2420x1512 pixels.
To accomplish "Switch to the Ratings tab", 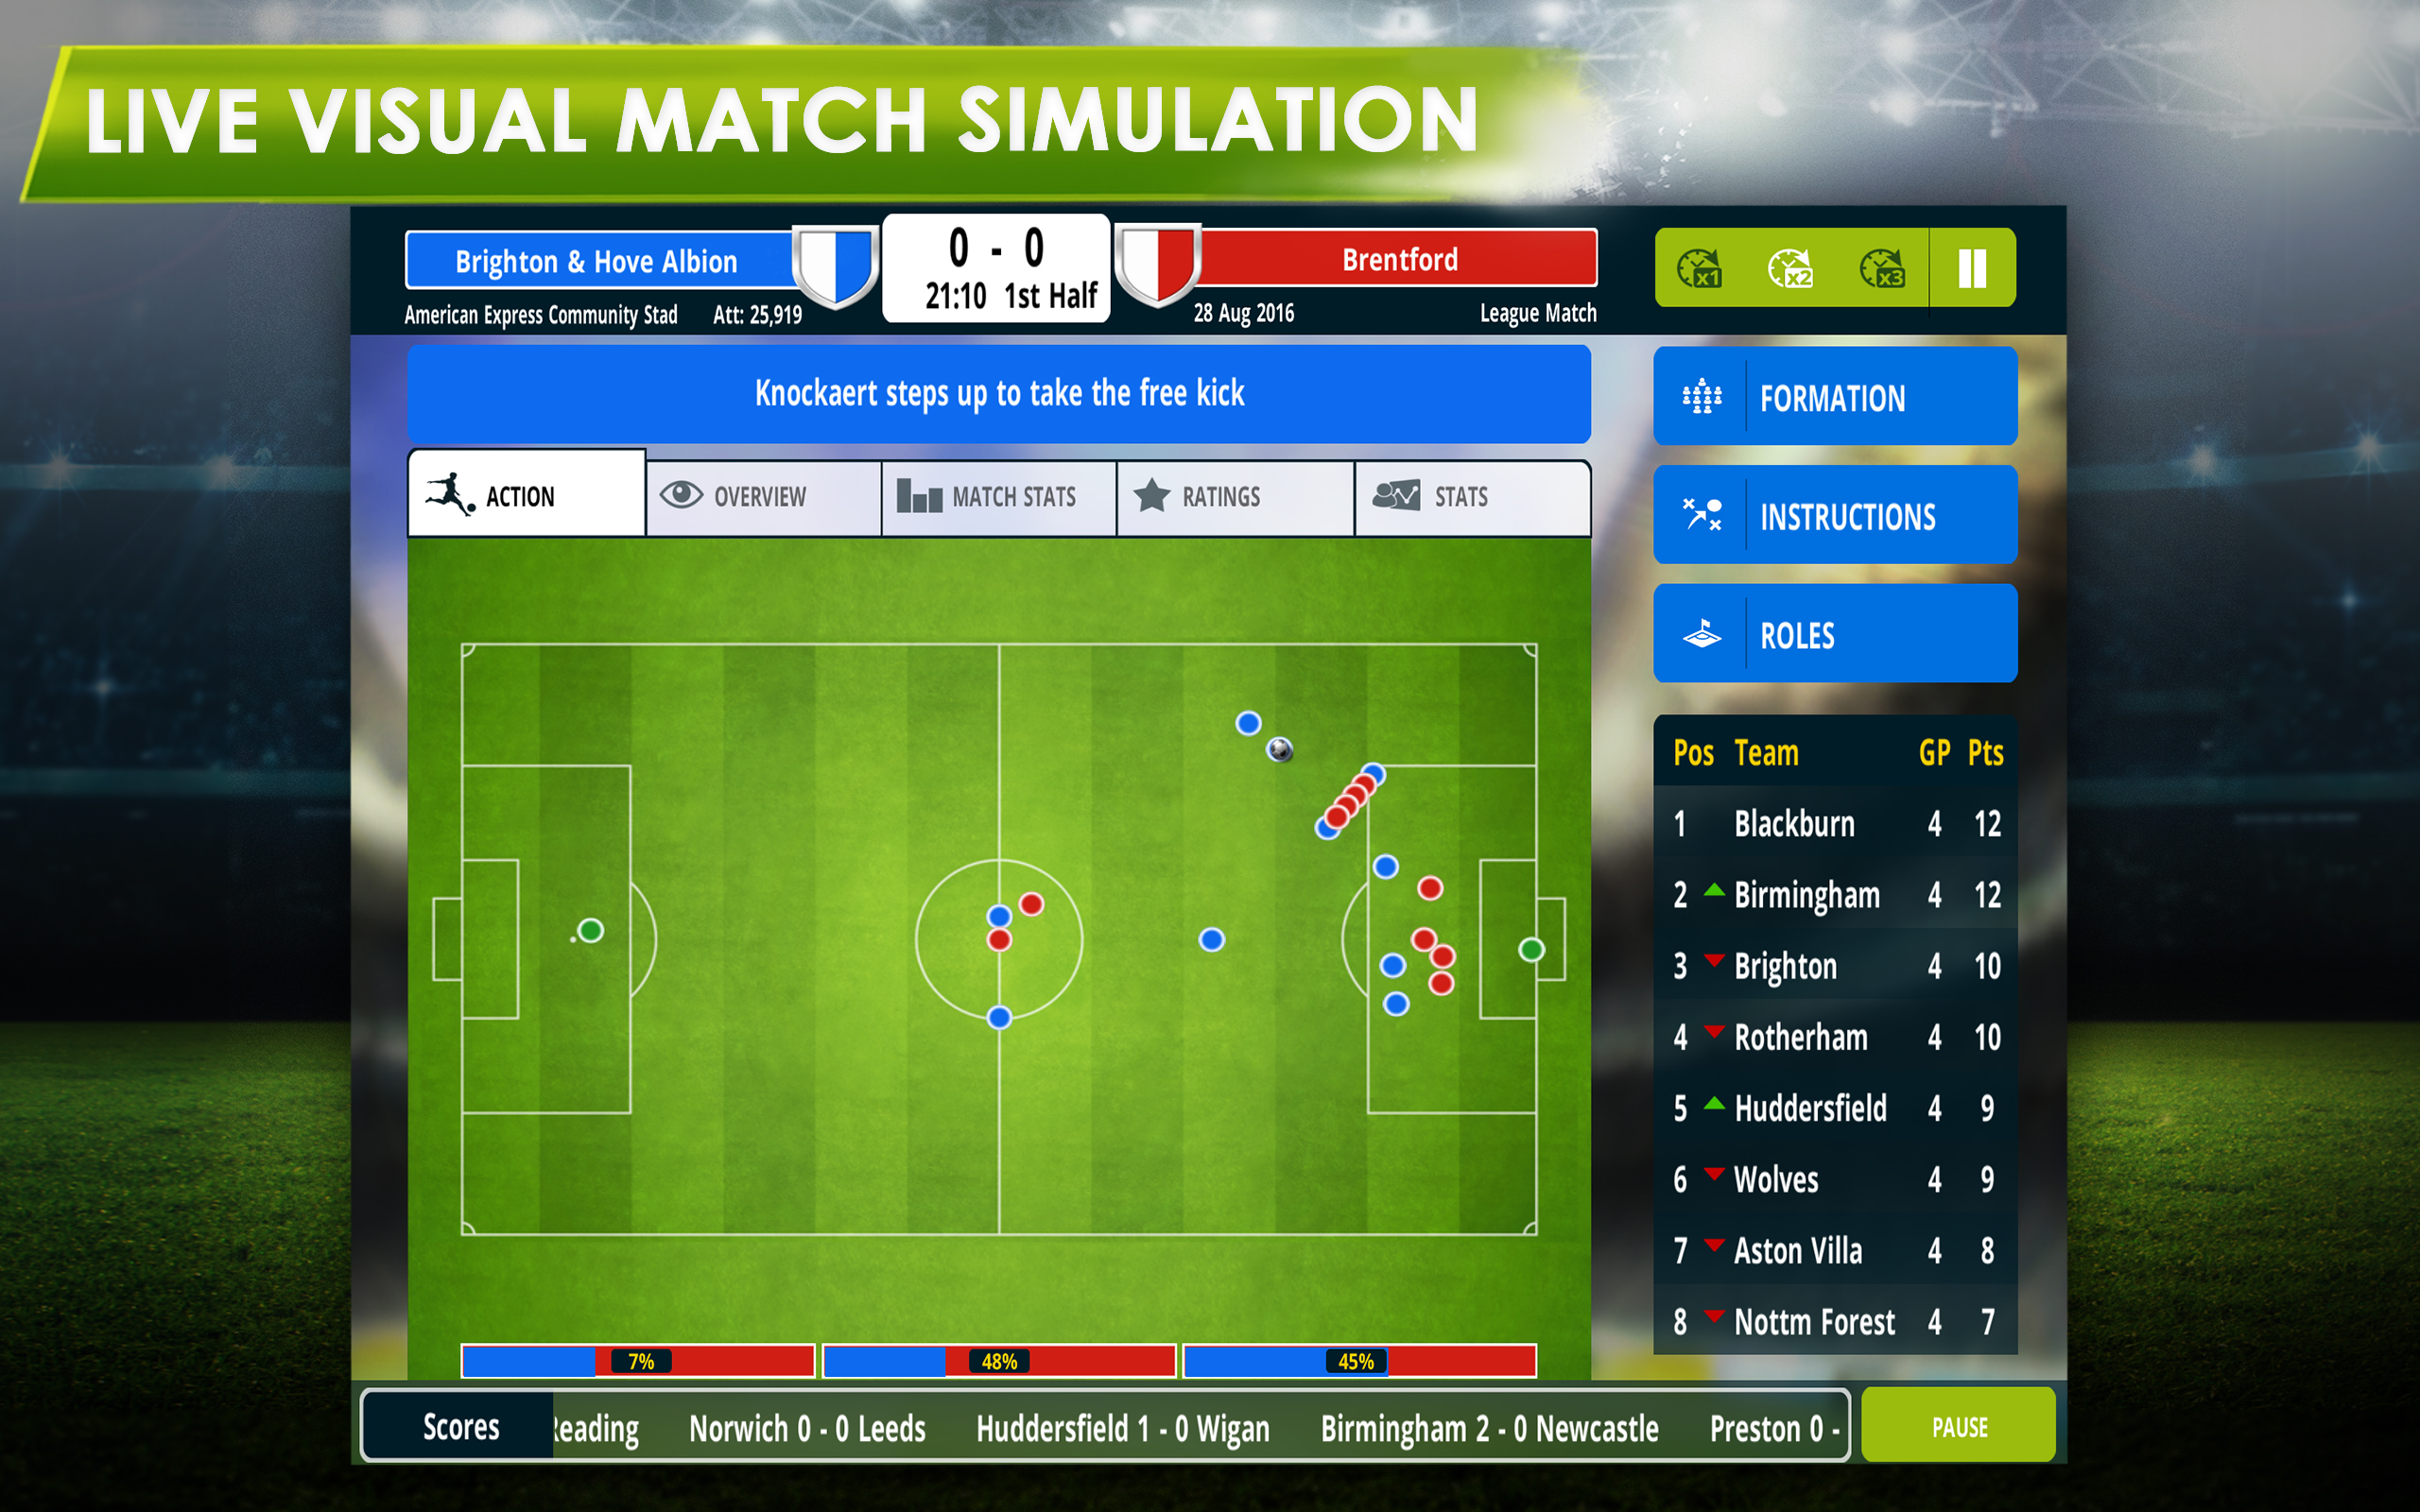I will point(1215,496).
